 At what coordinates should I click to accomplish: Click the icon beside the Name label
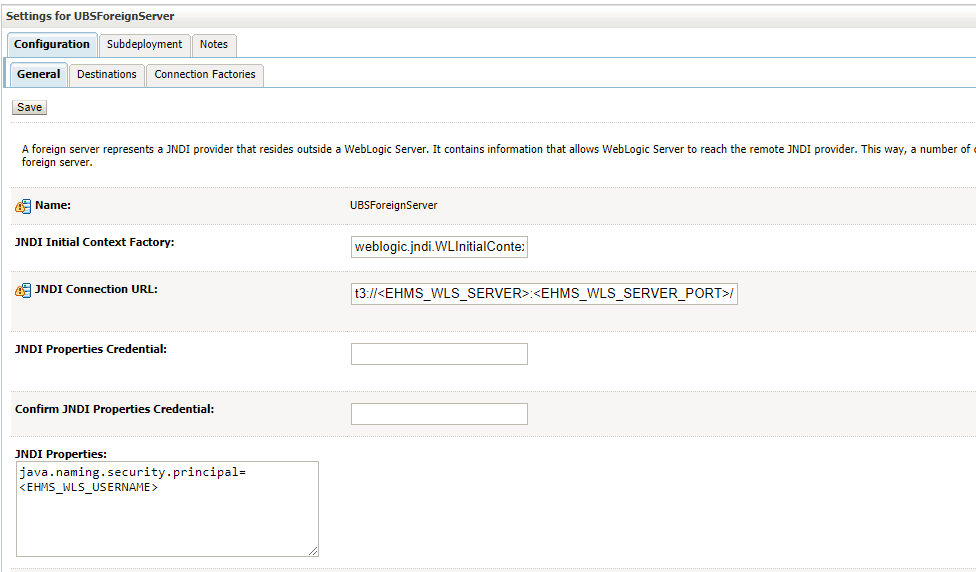23,206
